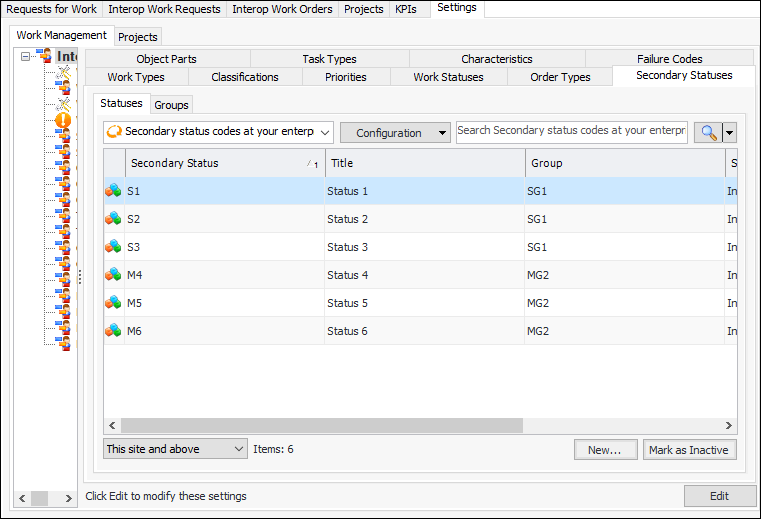Screen dimensions: 761x519
Task: Click the M6 status row icon
Action: (114, 331)
